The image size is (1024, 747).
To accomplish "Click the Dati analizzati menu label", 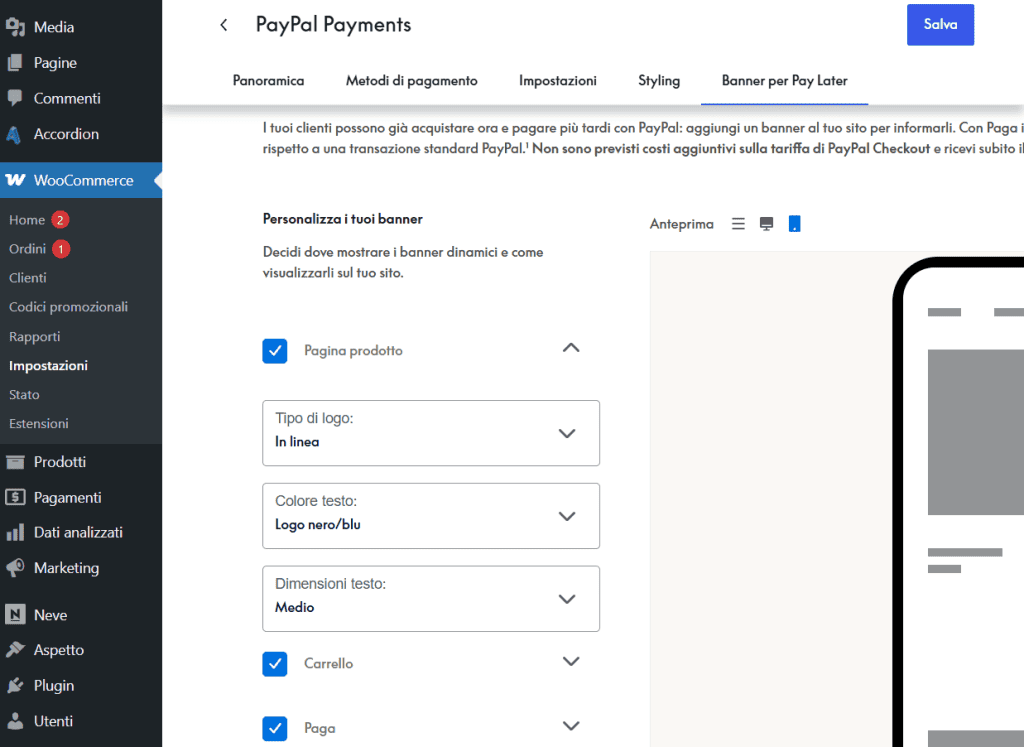I will [x=78, y=532].
